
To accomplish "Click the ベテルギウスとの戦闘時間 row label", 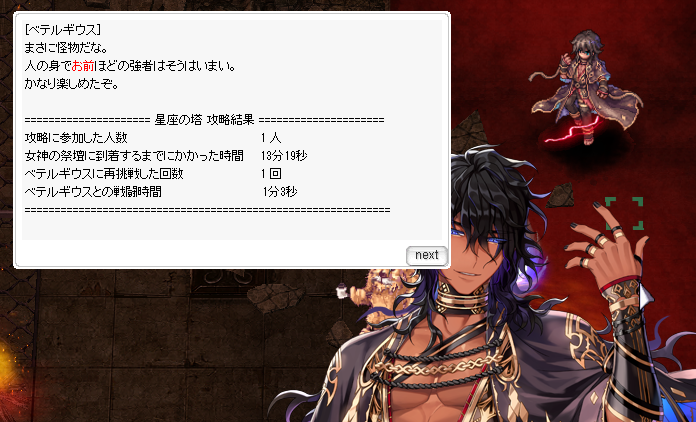I will click(x=93, y=192).
